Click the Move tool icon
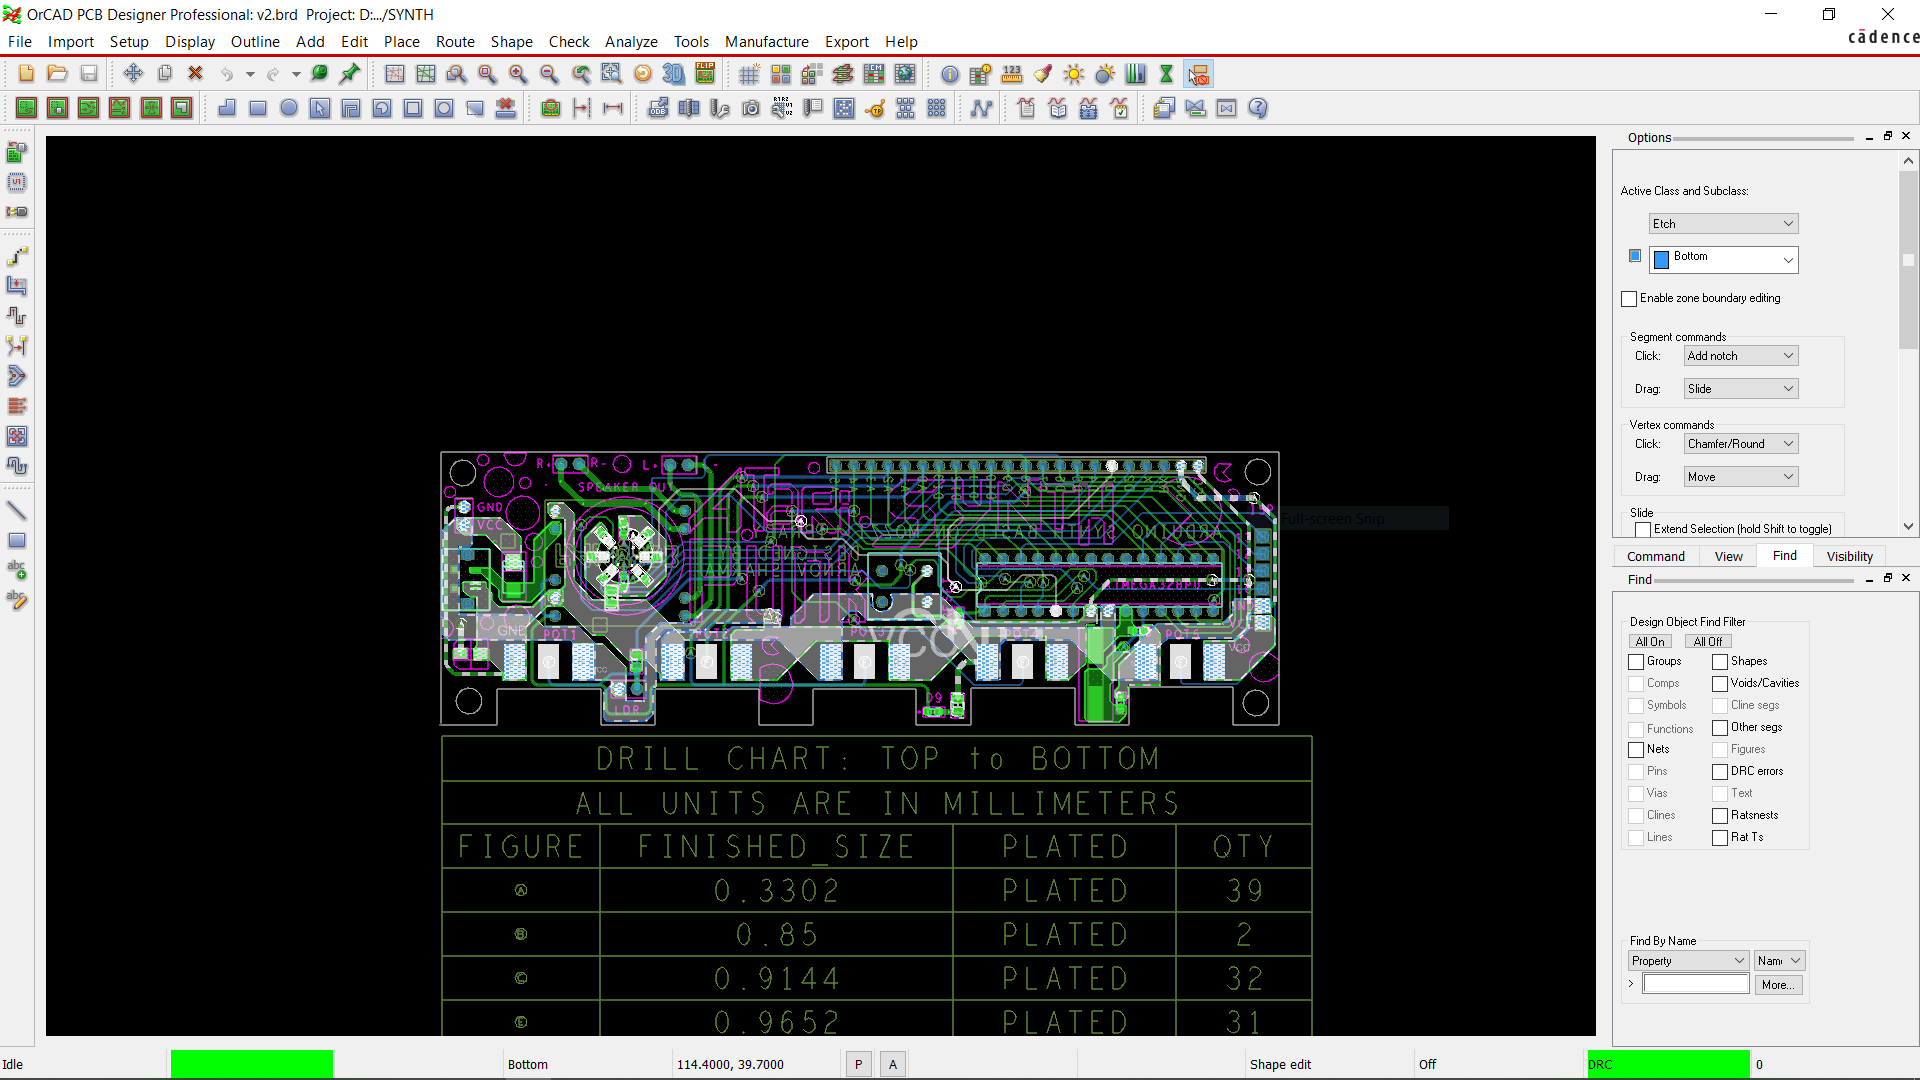 [x=133, y=74]
